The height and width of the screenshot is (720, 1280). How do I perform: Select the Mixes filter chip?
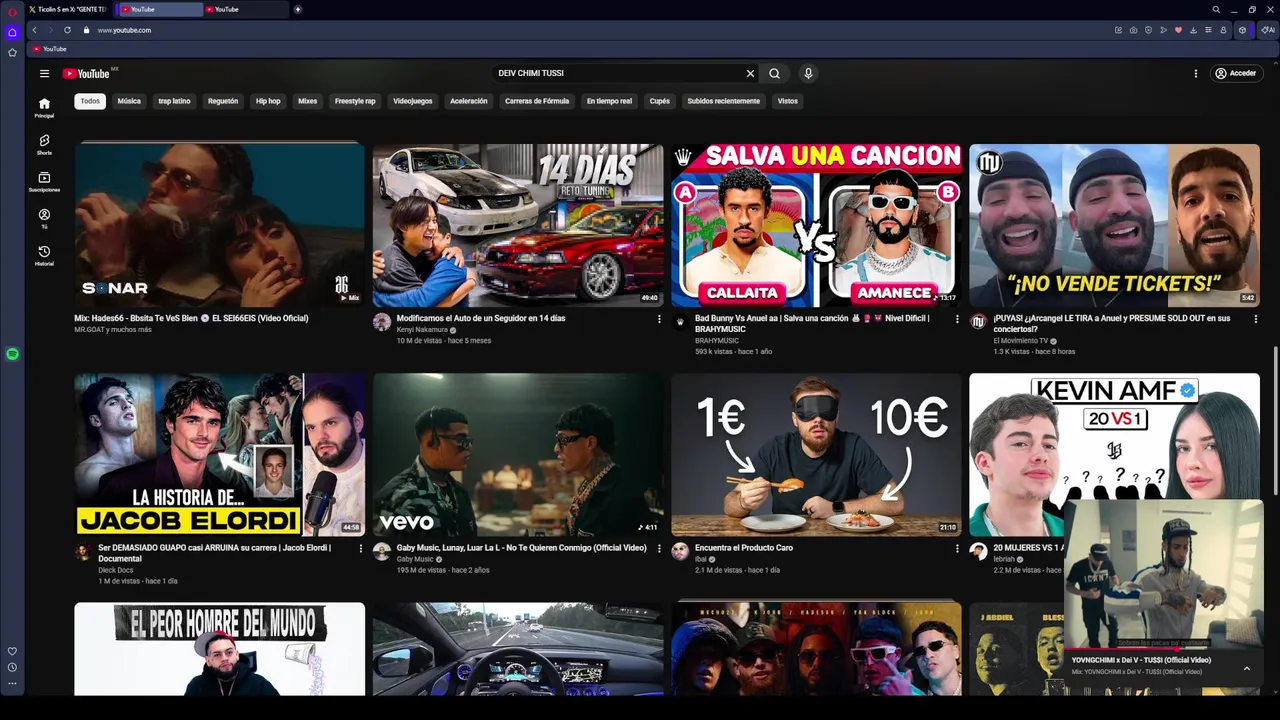[x=307, y=101]
